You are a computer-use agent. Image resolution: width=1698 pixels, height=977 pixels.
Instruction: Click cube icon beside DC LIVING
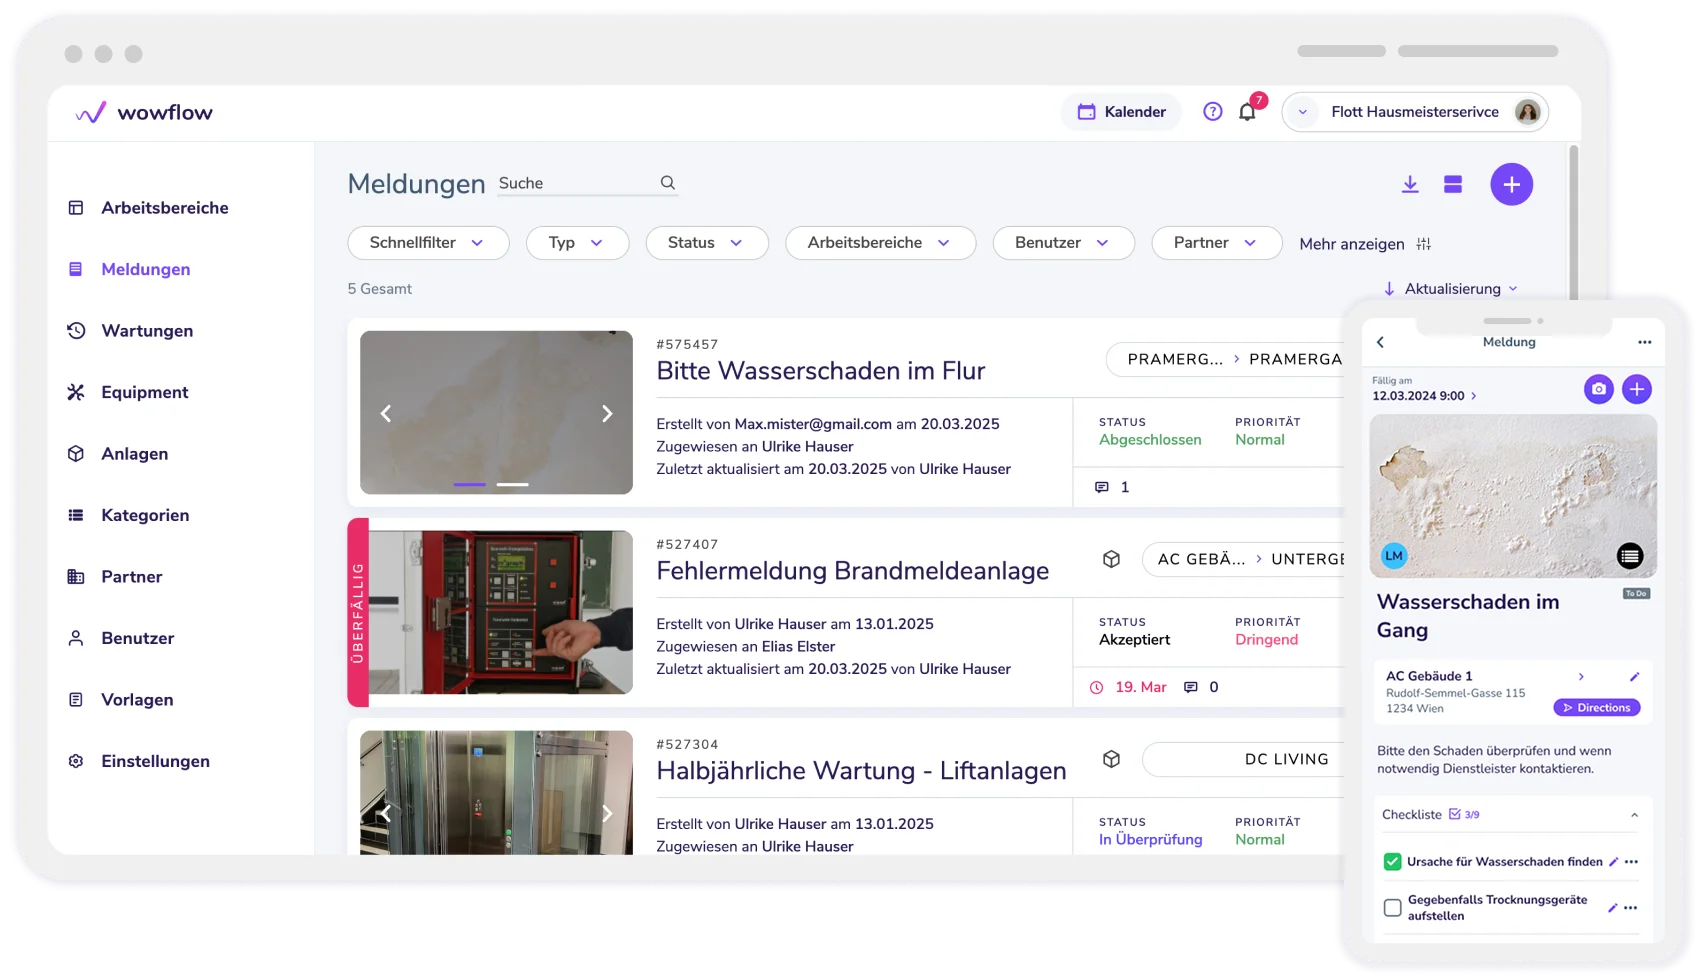pyautogui.click(x=1111, y=759)
